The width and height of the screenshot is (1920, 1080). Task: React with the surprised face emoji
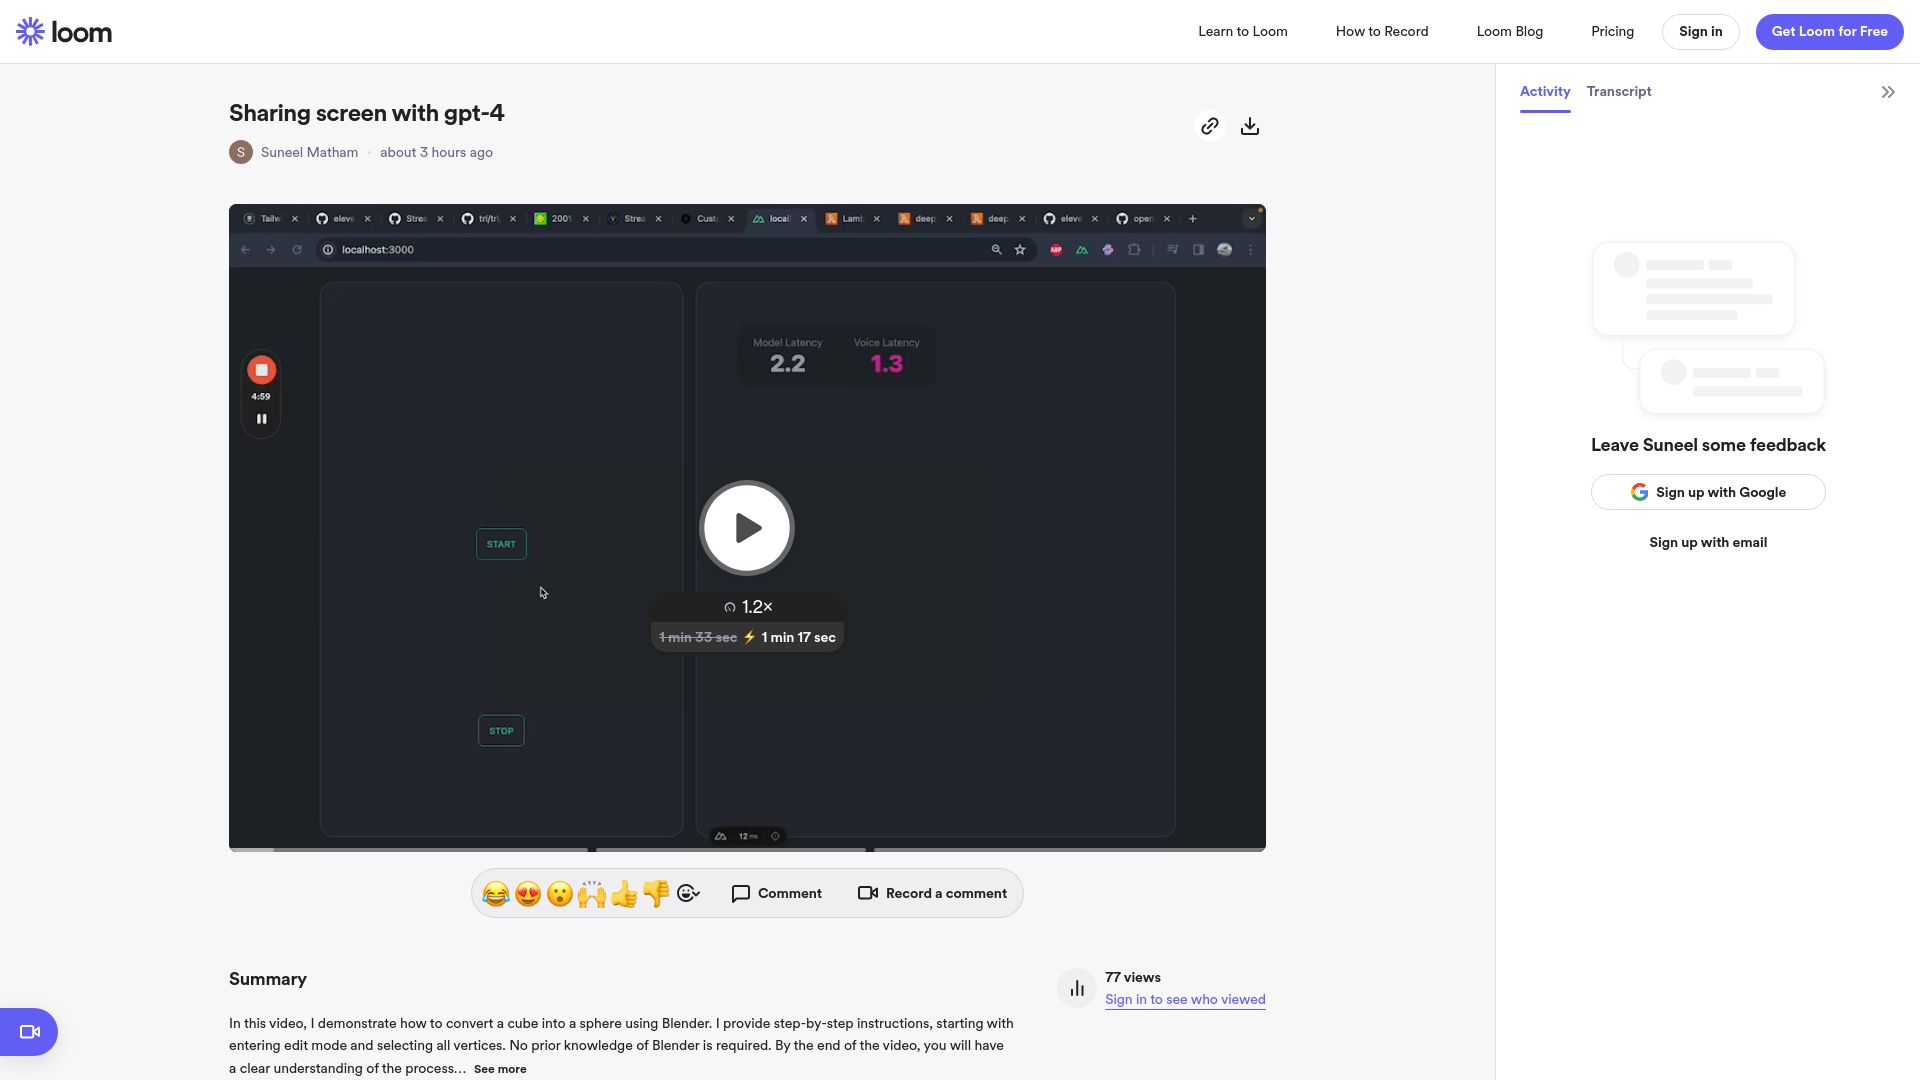[560, 894]
